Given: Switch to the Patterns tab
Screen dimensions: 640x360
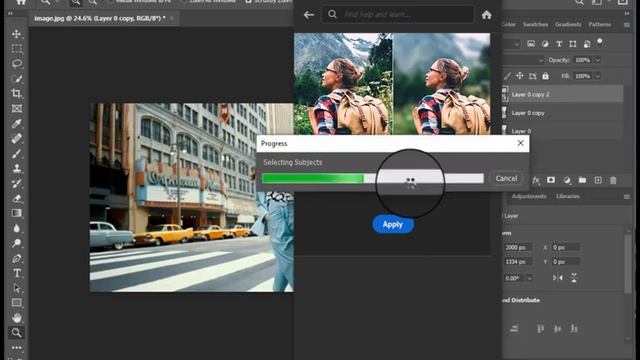Looking at the screenshot, I should 599,24.
